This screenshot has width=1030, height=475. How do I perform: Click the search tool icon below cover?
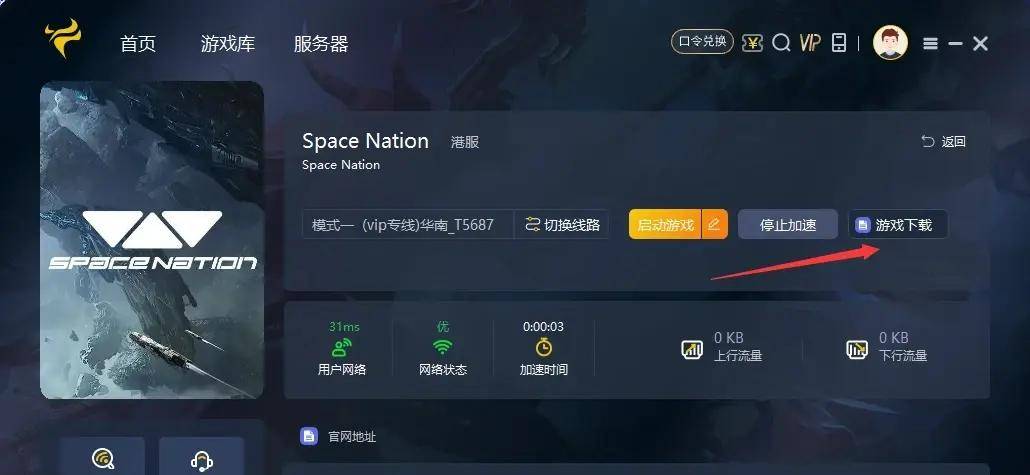(x=103, y=459)
